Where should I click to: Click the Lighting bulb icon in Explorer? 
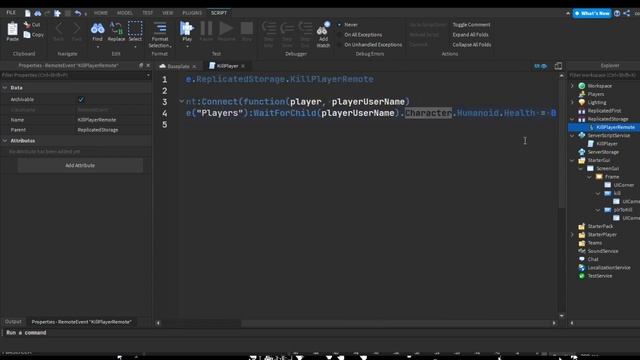click(x=582, y=102)
